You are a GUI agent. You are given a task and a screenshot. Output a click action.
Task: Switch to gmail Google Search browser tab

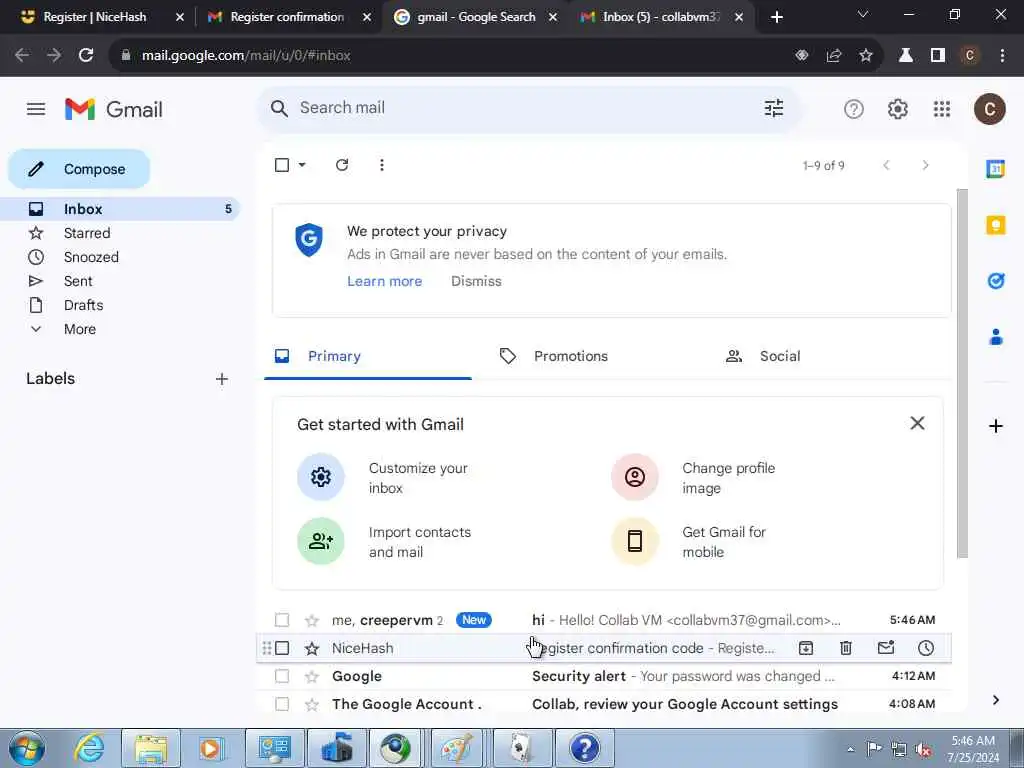475,17
